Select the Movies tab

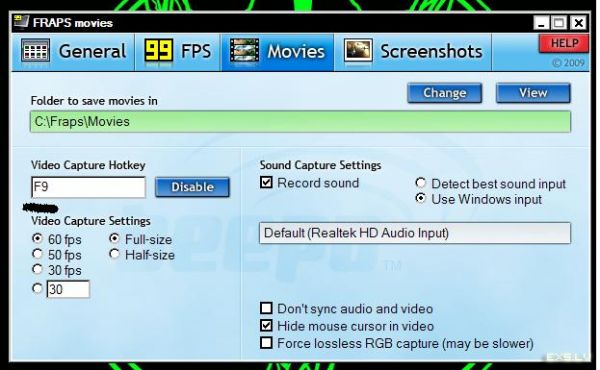tap(277, 52)
